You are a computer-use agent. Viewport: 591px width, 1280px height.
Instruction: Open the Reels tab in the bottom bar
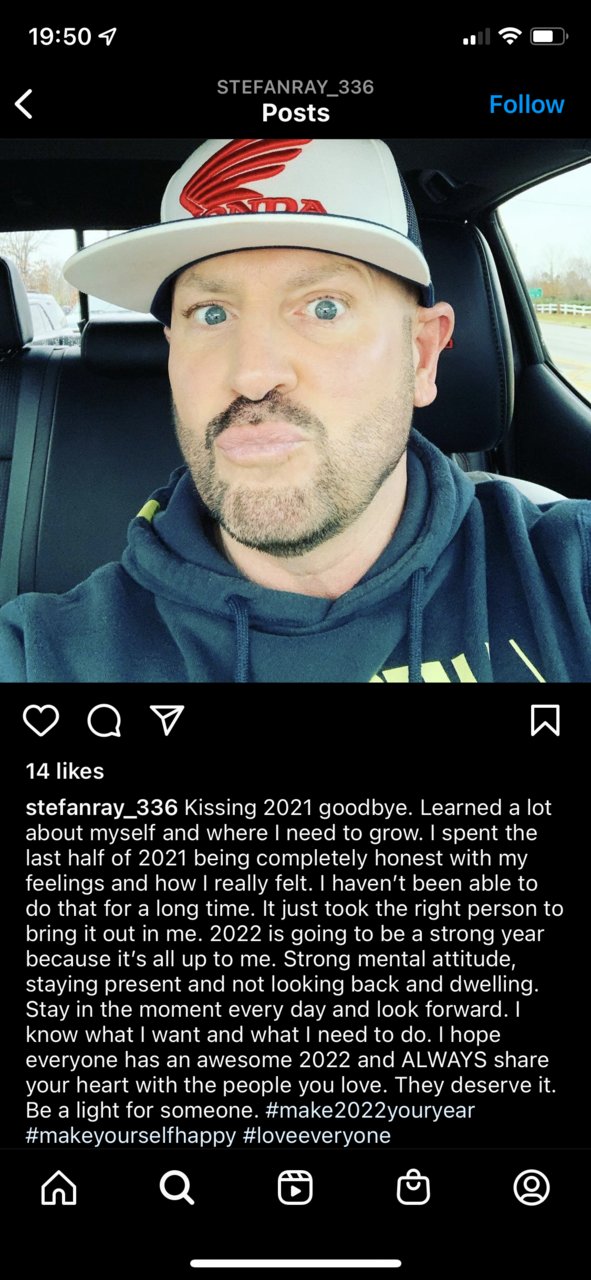(x=295, y=1187)
